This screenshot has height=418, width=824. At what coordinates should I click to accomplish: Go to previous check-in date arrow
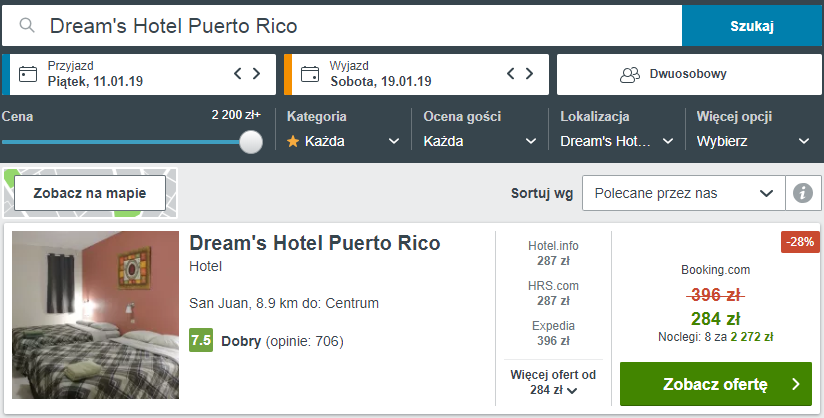(x=238, y=73)
